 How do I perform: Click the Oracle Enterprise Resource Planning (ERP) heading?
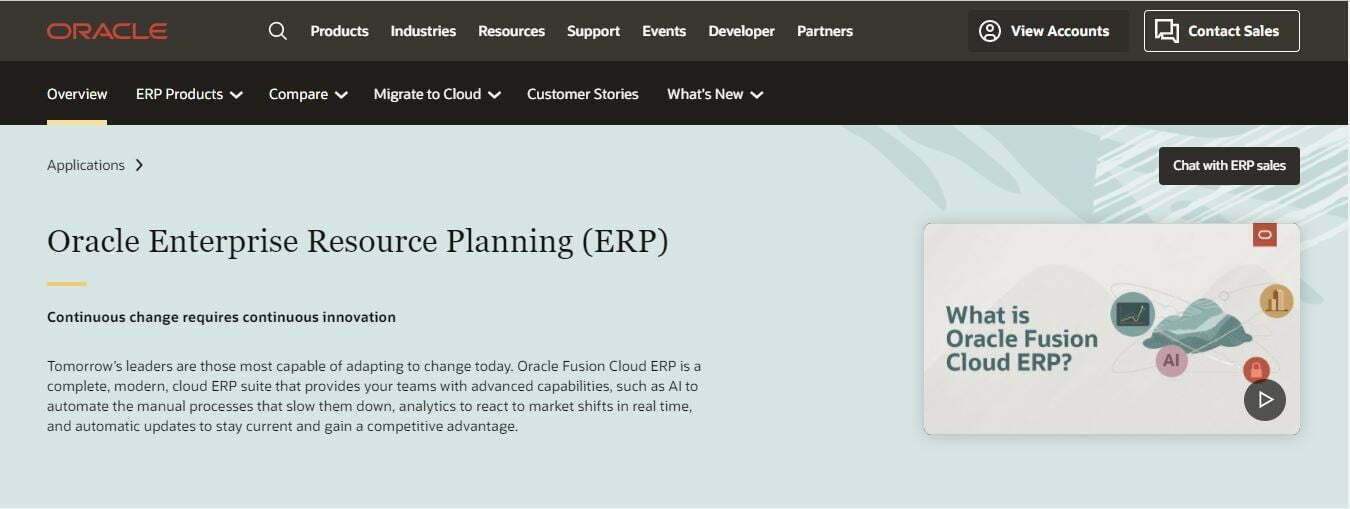click(357, 241)
